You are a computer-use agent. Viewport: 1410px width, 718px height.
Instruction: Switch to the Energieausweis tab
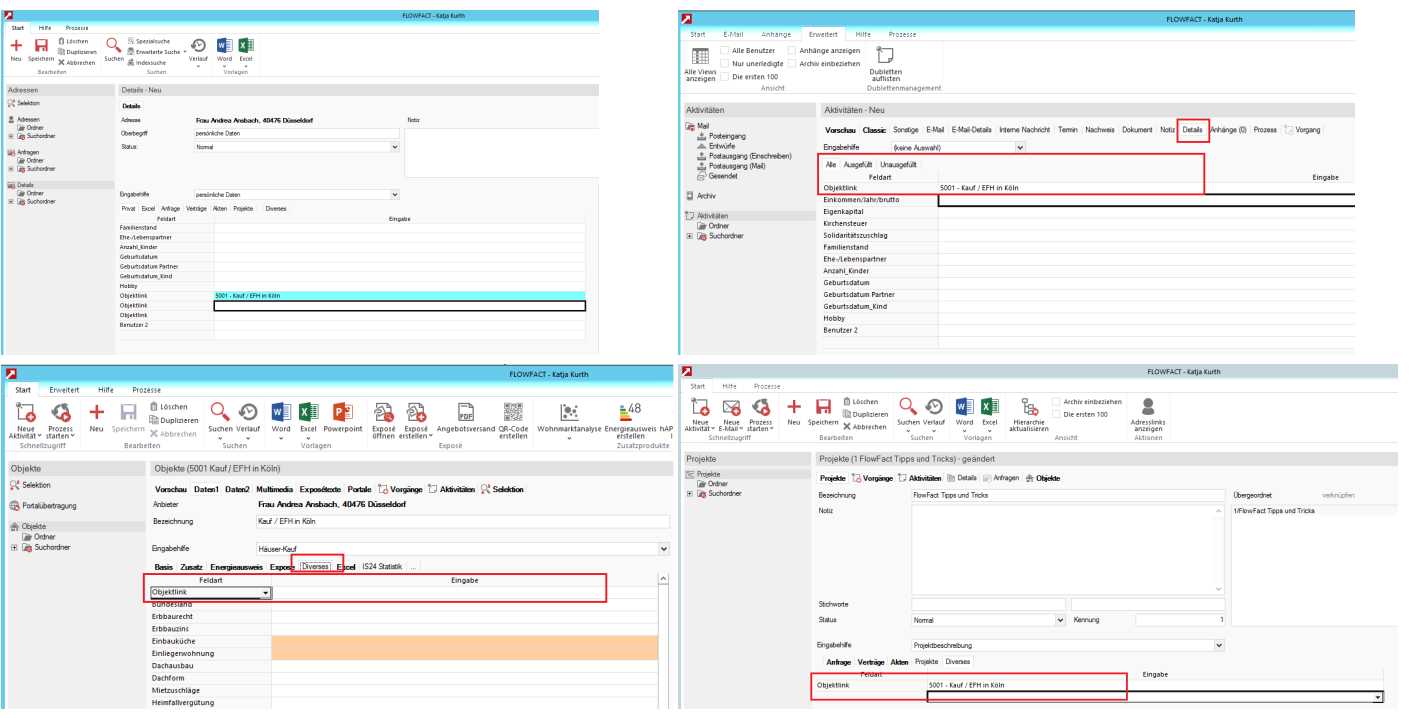pyautogui.click(x=236, y=567)
